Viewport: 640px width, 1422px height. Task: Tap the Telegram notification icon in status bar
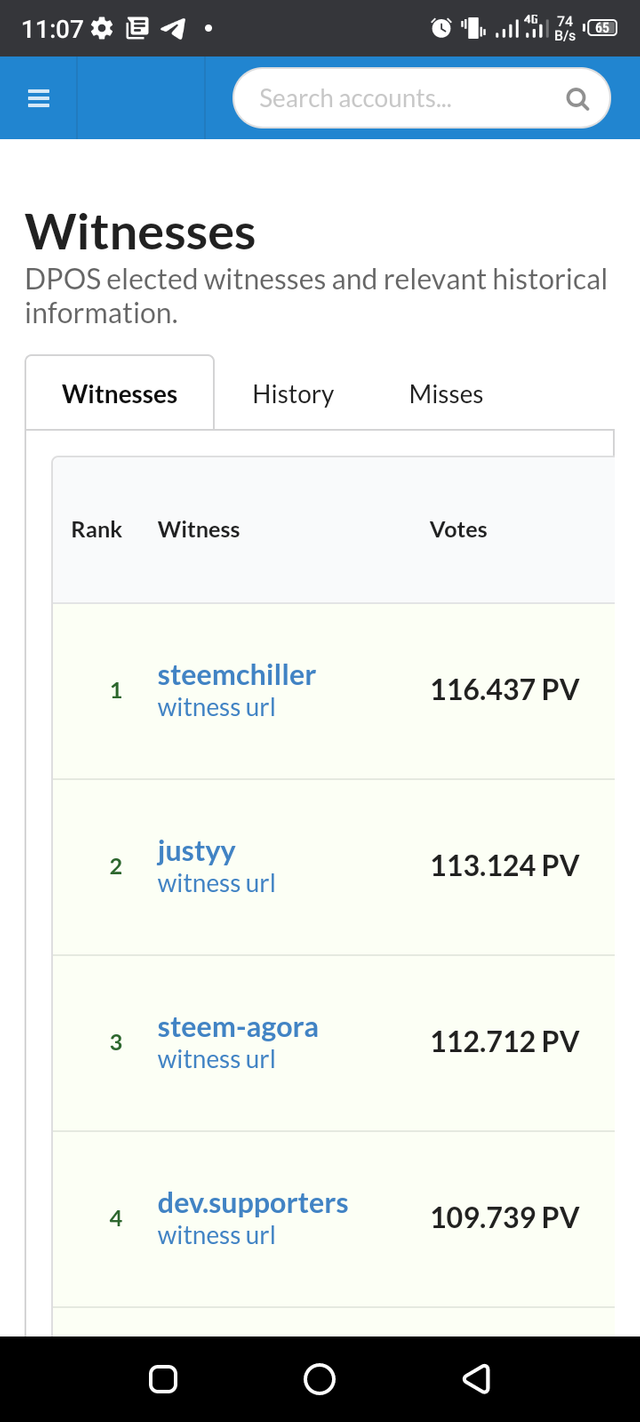[x=172, y=29]
